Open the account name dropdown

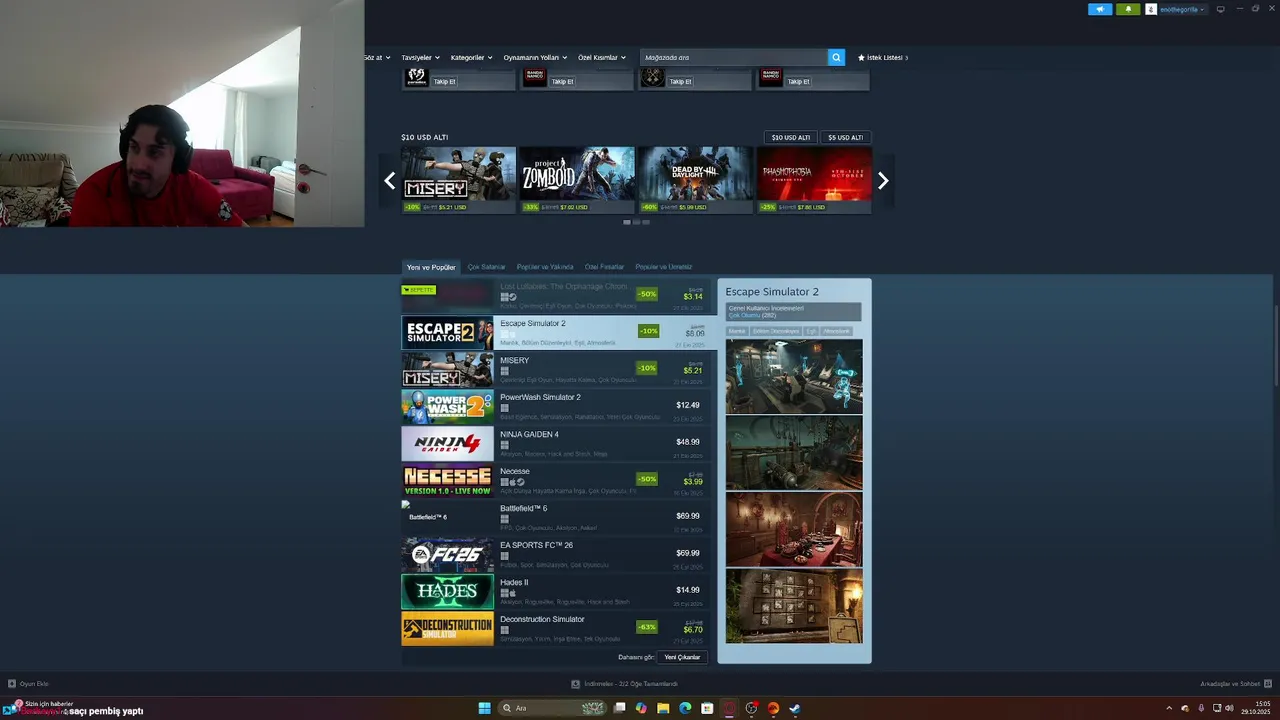(x=1182, y=9)
